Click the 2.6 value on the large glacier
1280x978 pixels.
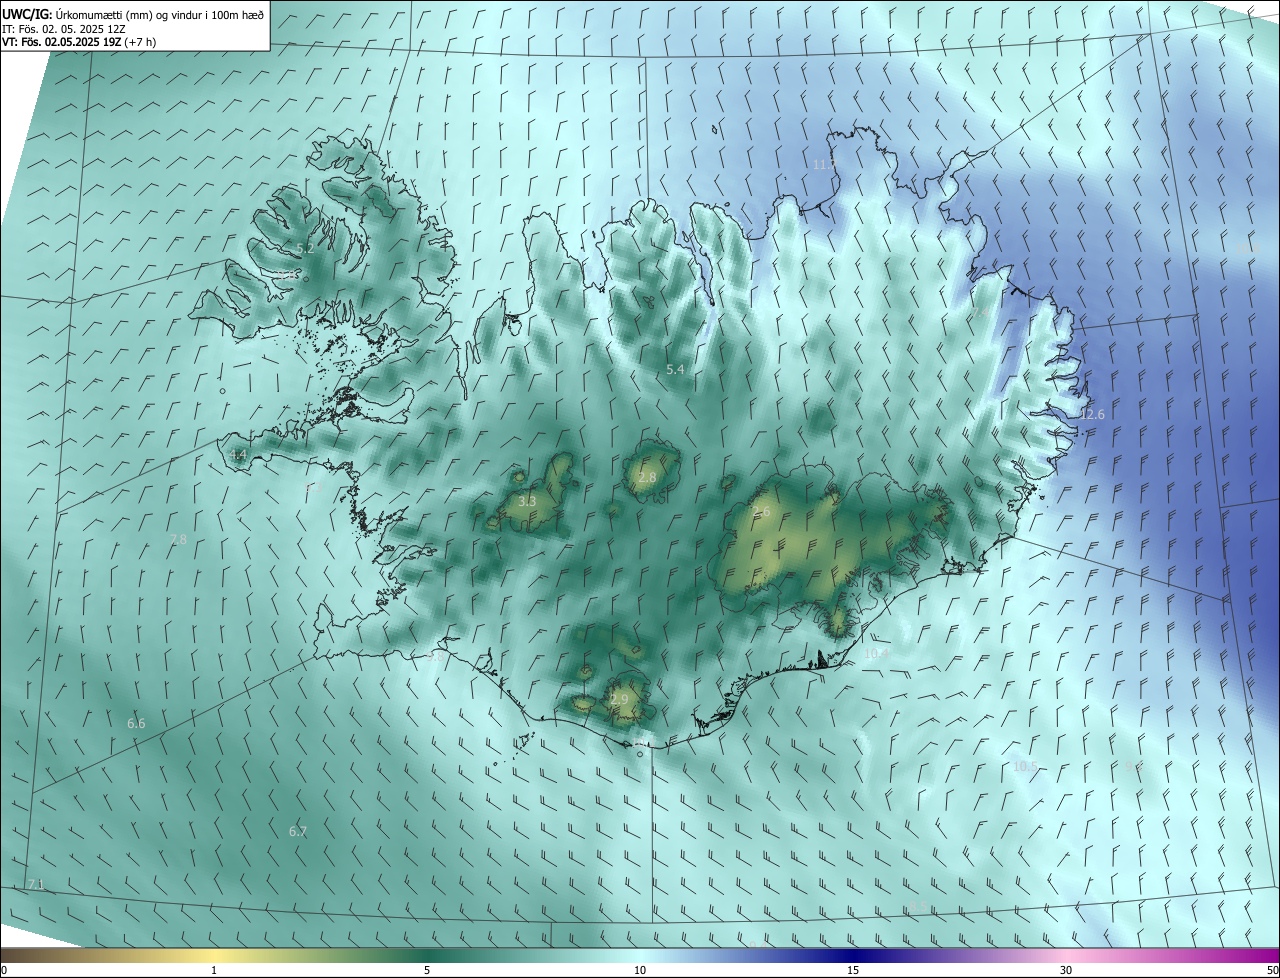761,512
